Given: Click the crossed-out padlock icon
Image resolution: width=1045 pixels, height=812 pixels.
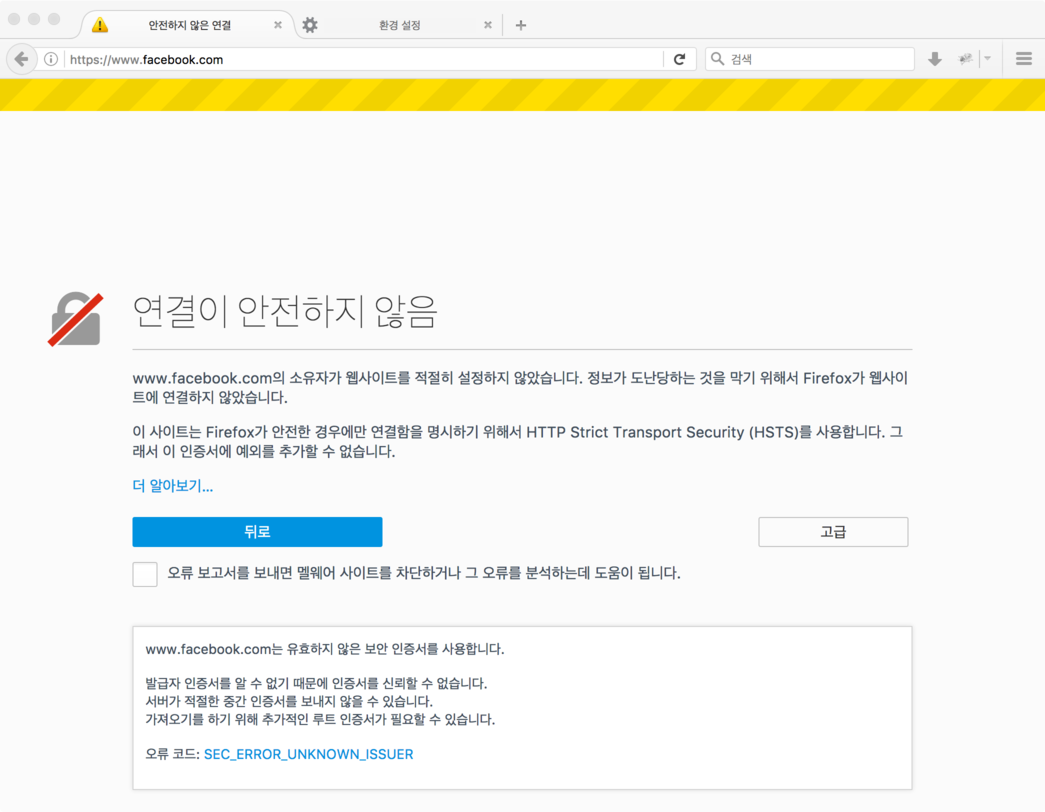Looking at the screenshot, I should pyautogui.click(x=76, y=319).
